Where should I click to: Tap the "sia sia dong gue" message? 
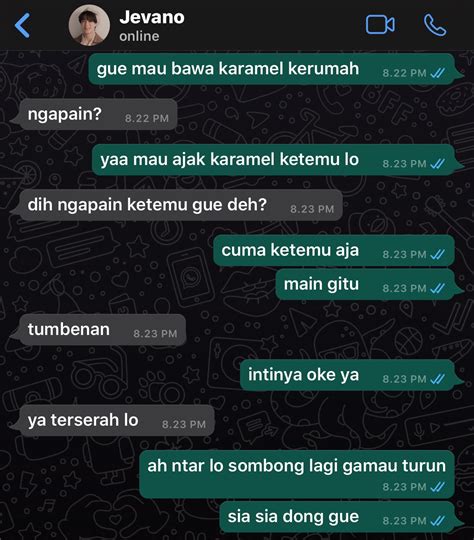337,517
